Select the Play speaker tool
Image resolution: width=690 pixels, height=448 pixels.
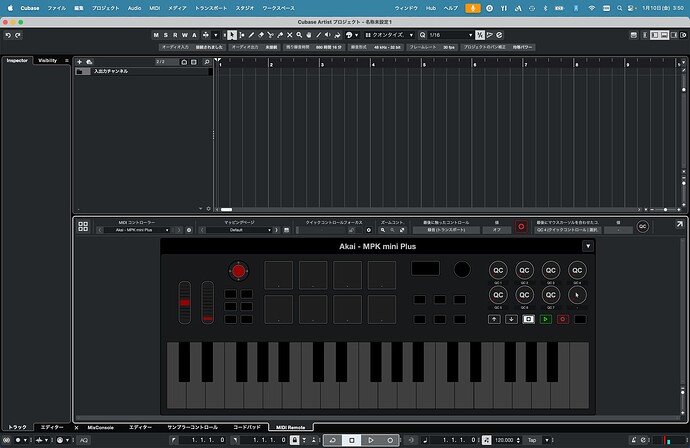point(328,35)
